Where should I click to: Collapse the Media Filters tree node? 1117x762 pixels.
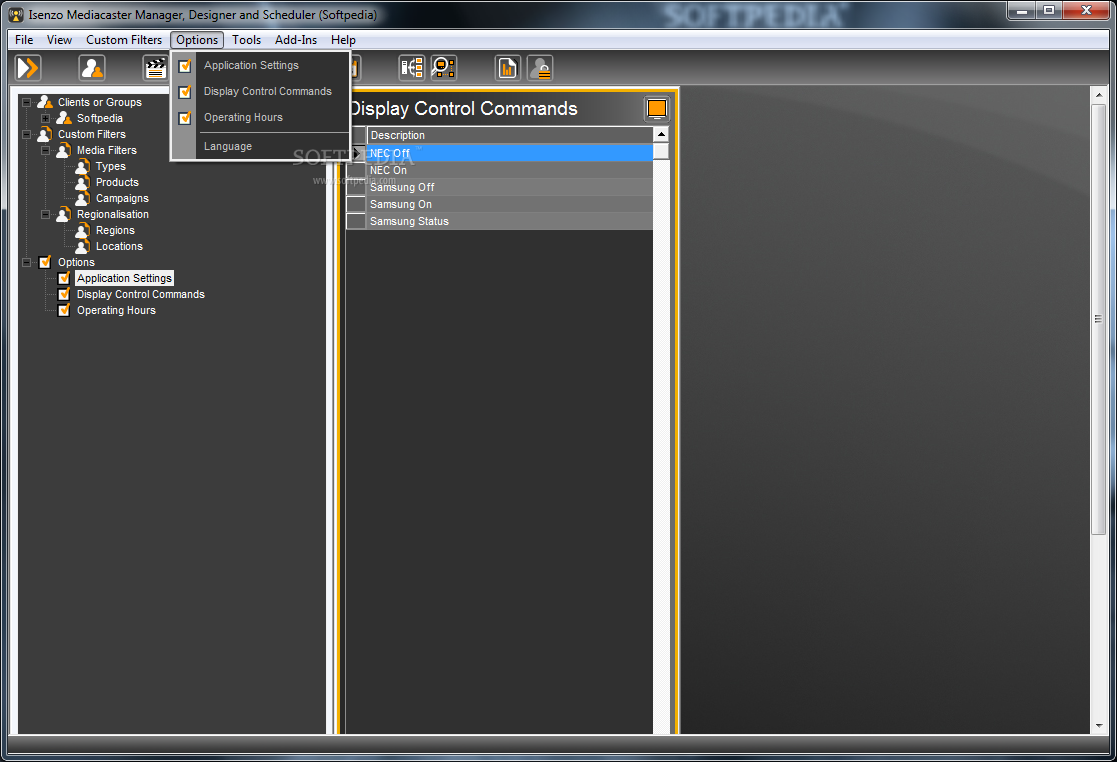[46, 150]
